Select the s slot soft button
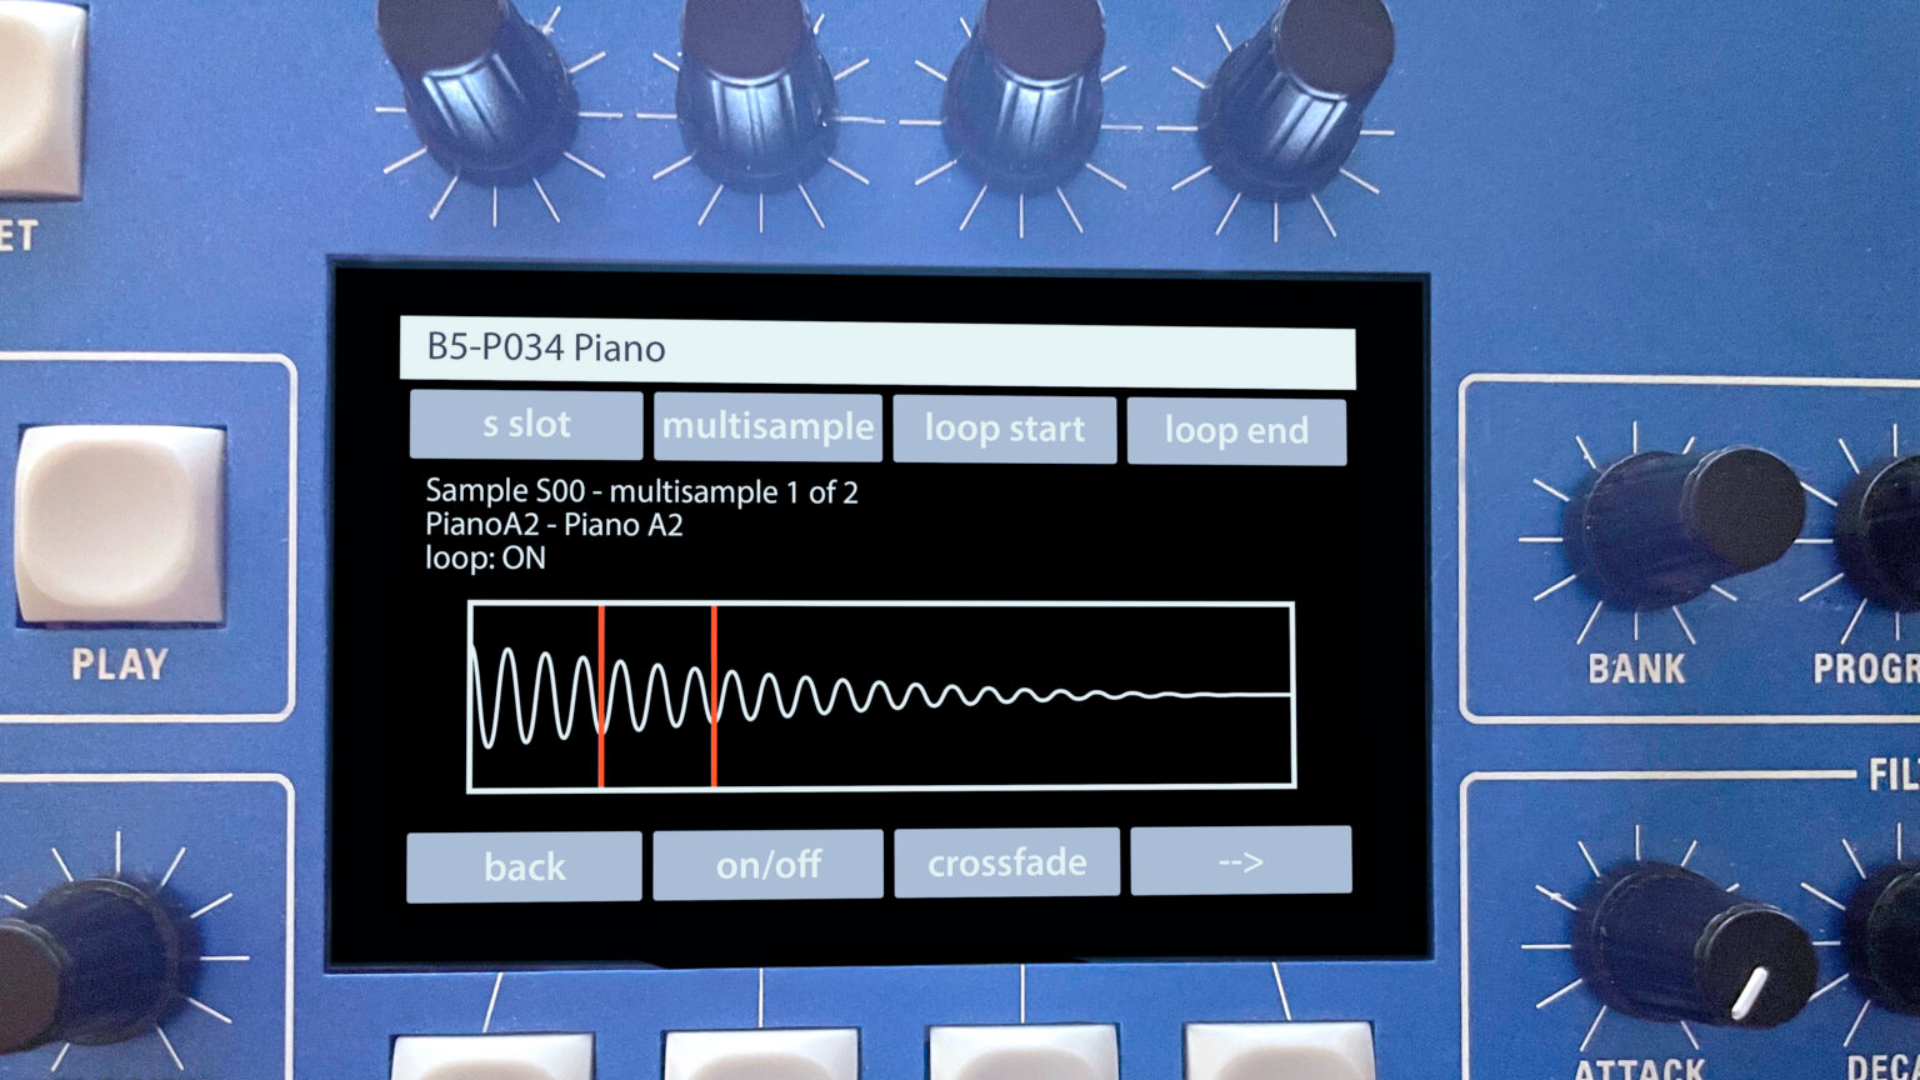Screen dimensions: 1920x1080 (526, 425)
